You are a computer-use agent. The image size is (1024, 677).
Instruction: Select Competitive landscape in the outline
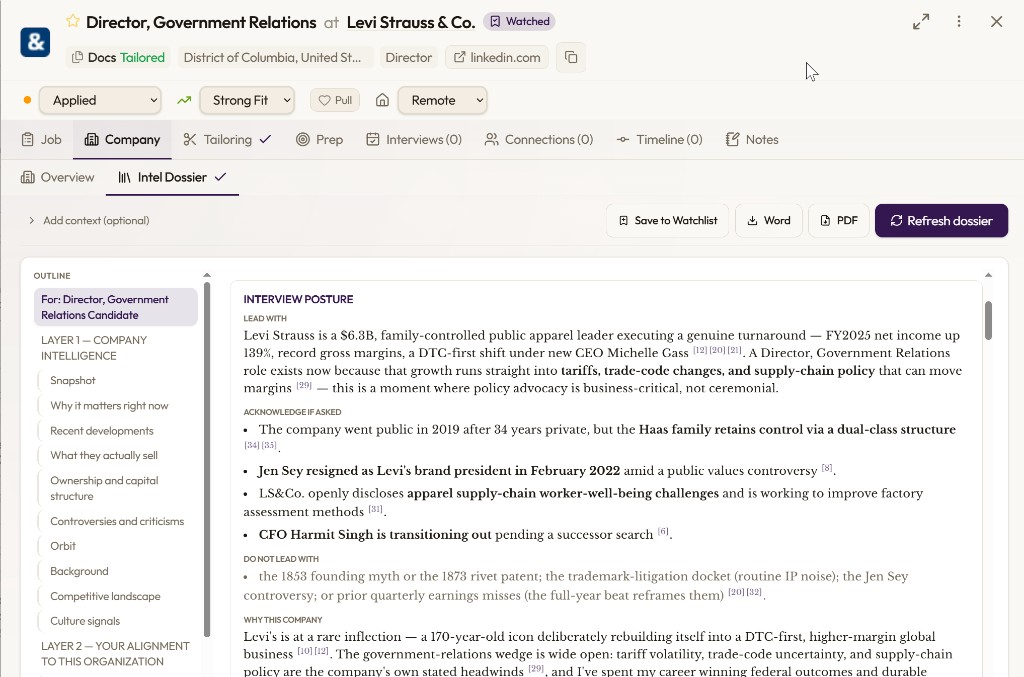[x=105, y=596]
